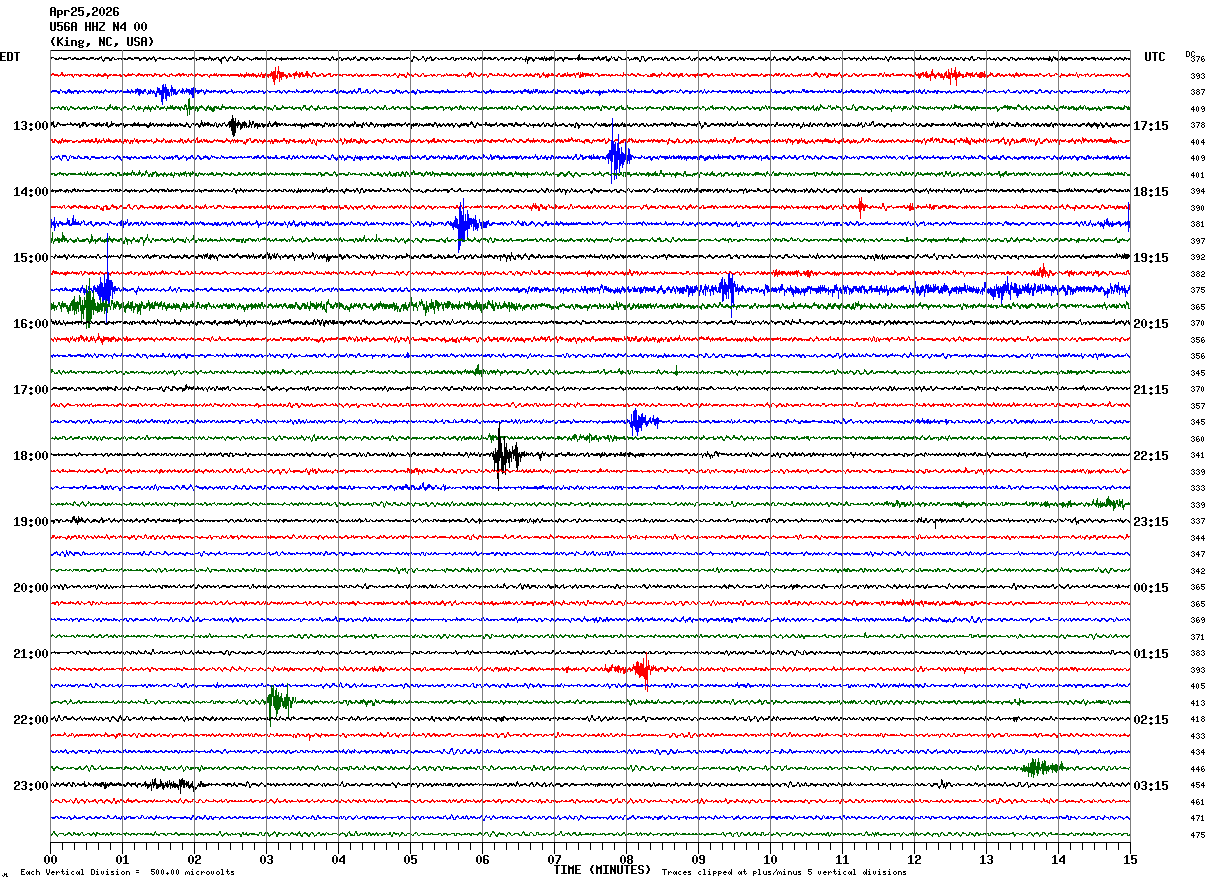Click DC offset value 405
This screenshot has width=1210, height=886.
1197,687
